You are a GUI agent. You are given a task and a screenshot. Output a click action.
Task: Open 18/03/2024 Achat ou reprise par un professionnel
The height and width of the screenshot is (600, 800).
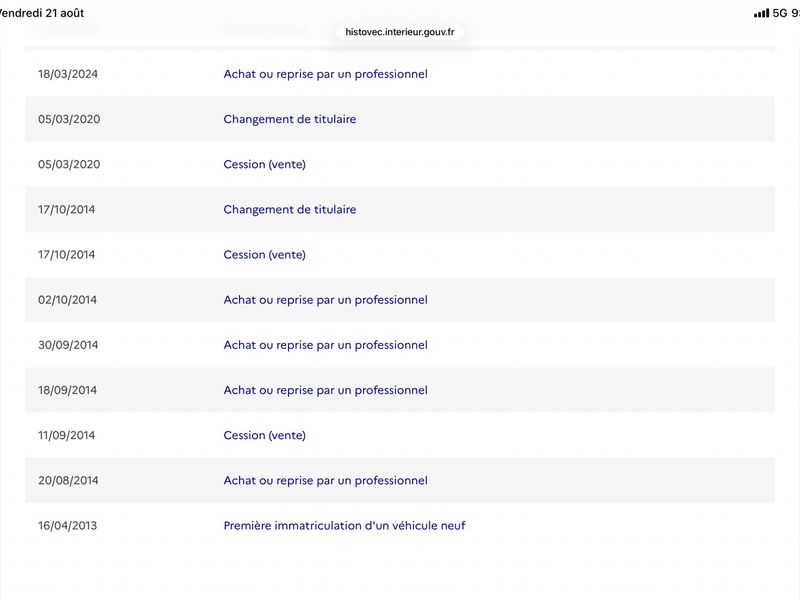(326, 74)
